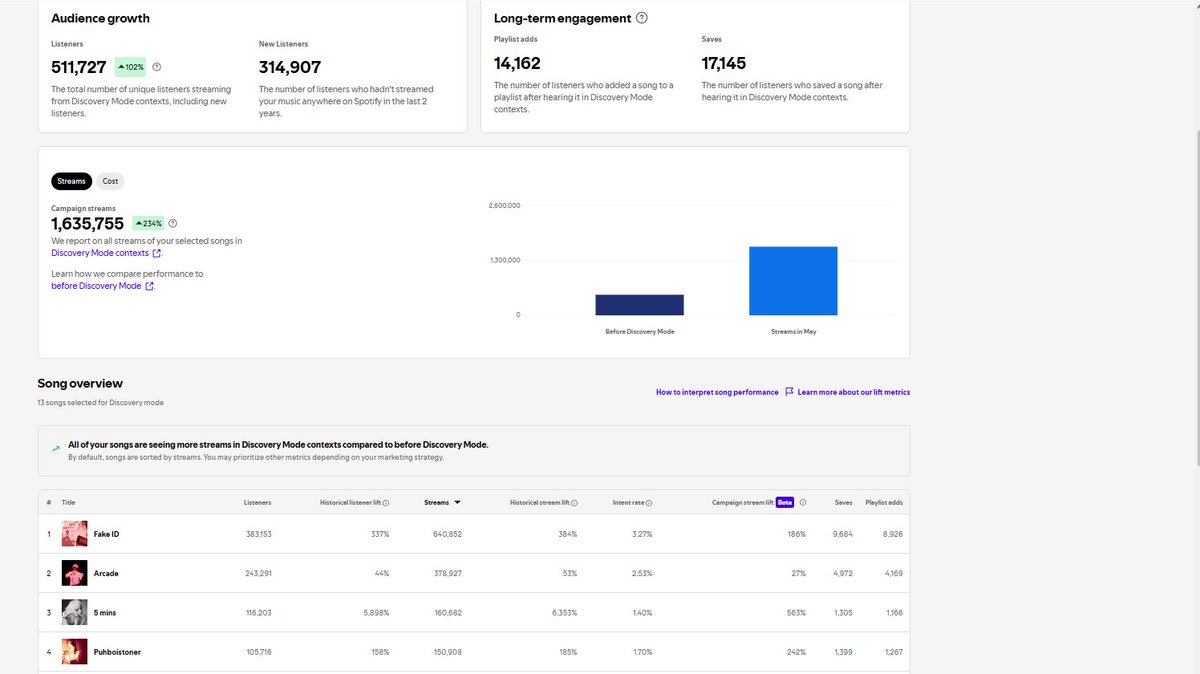Click 1,635,755 campaign streams value

pyautogui.click(x=88, y=224)
